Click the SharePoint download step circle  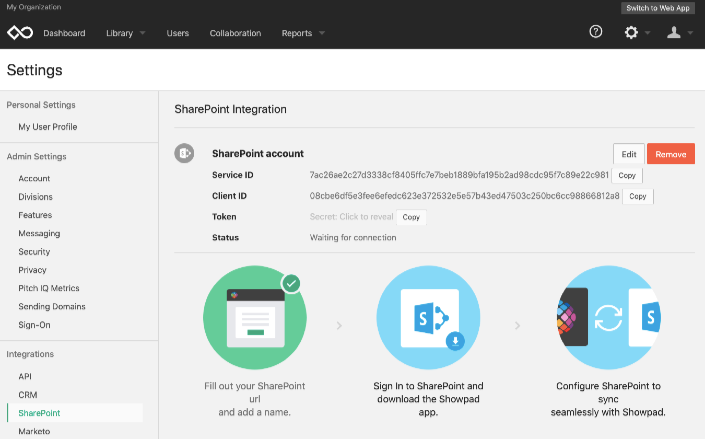pyautogui.click(x=428, y=318)
